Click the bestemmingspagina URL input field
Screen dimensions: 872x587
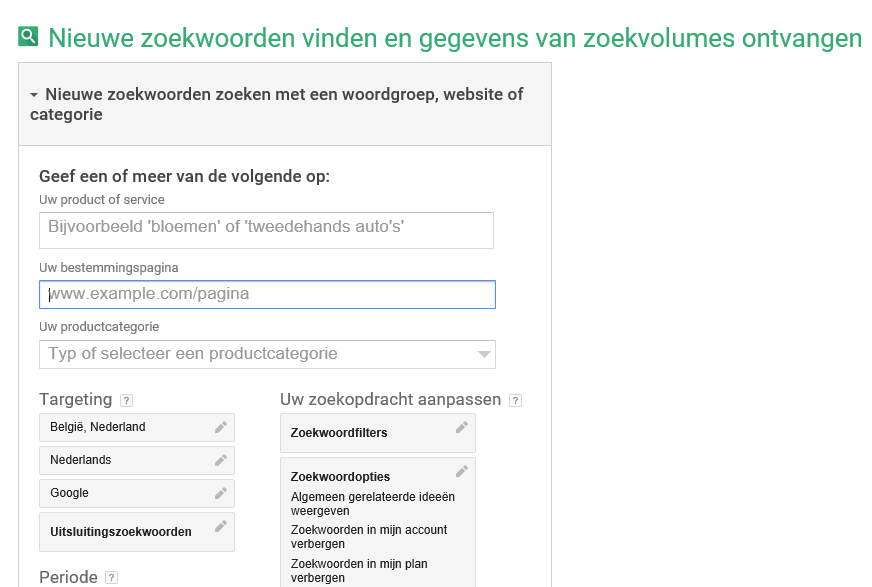[x=267, y=295]
